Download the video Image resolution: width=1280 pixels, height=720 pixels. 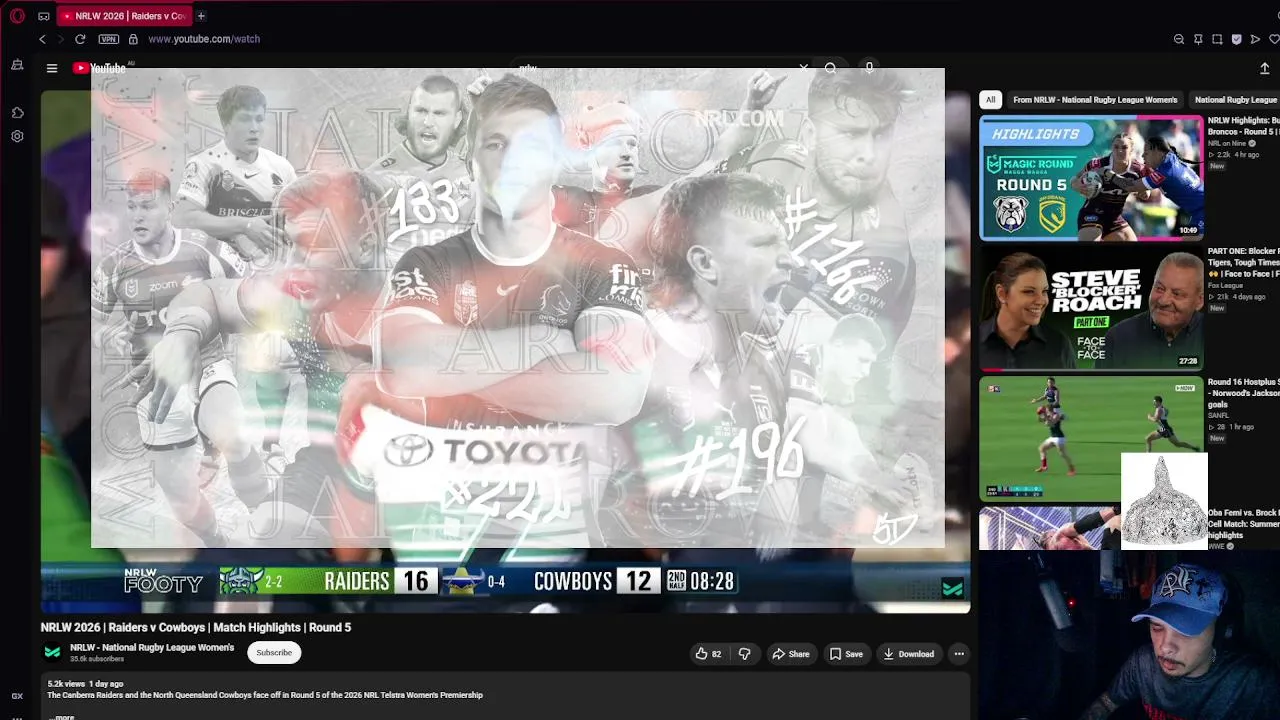pos(908,654)
